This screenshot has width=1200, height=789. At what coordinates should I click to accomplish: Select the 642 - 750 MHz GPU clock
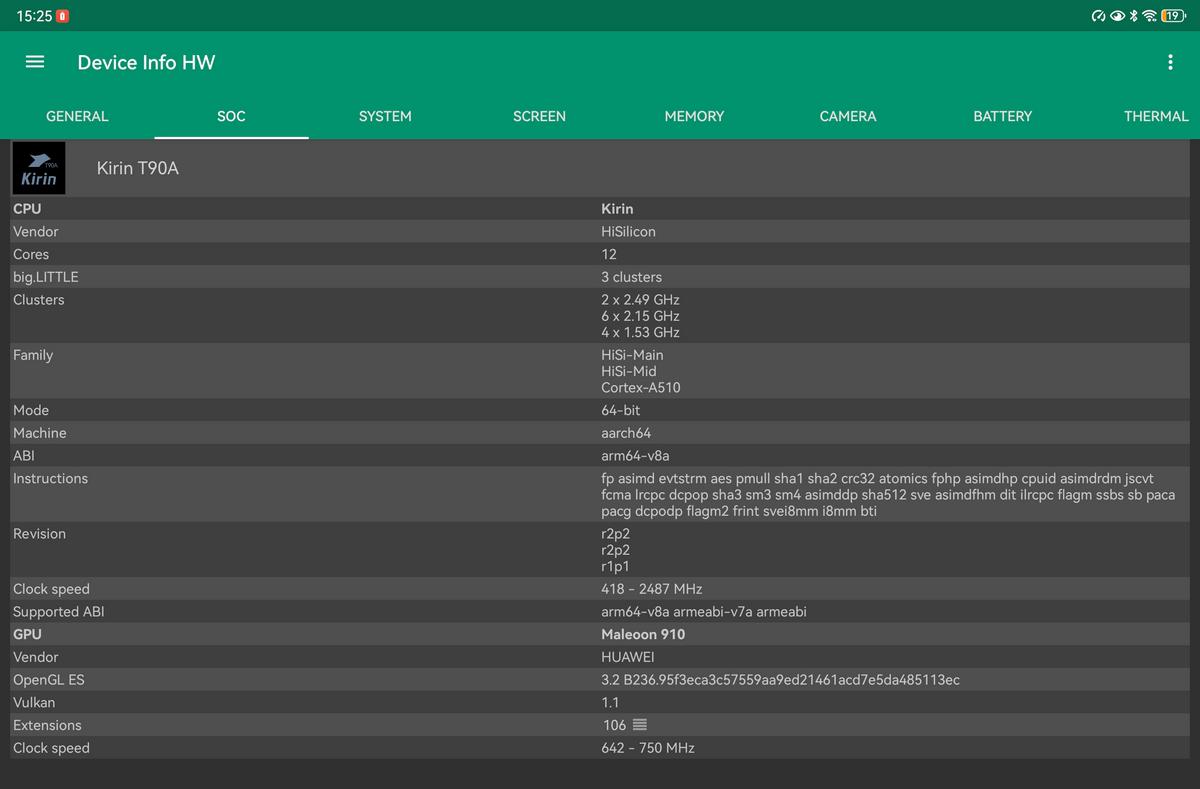tap(648, 748)
